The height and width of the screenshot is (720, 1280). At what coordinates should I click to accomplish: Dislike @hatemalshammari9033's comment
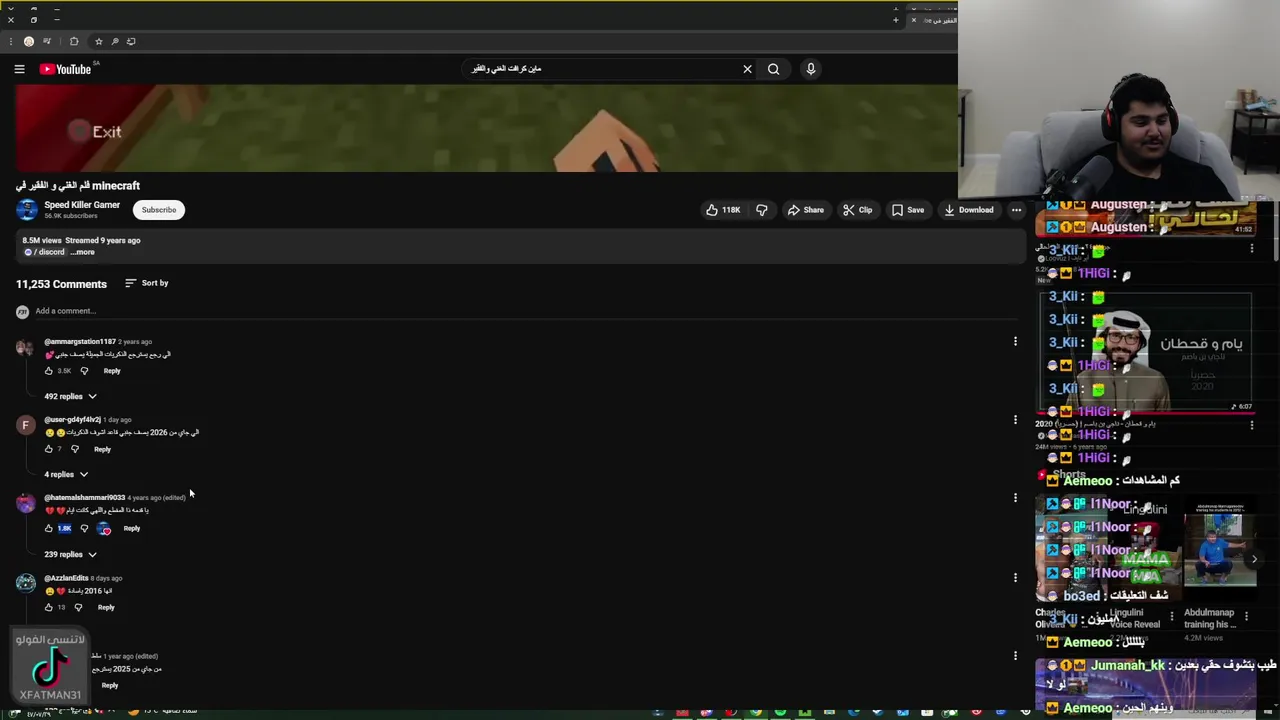click(84, 528)
